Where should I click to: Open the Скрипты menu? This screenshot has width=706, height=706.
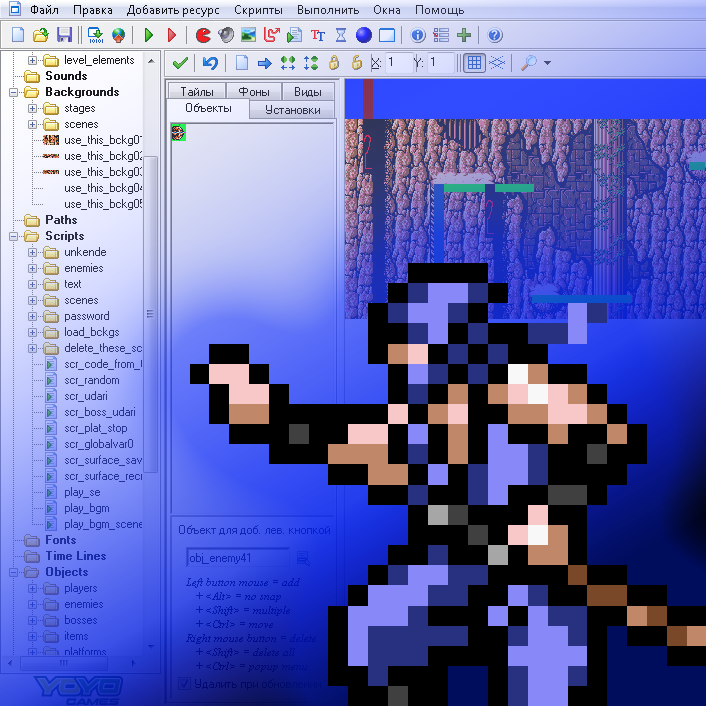pyautogui.click(x=258, y=10)
